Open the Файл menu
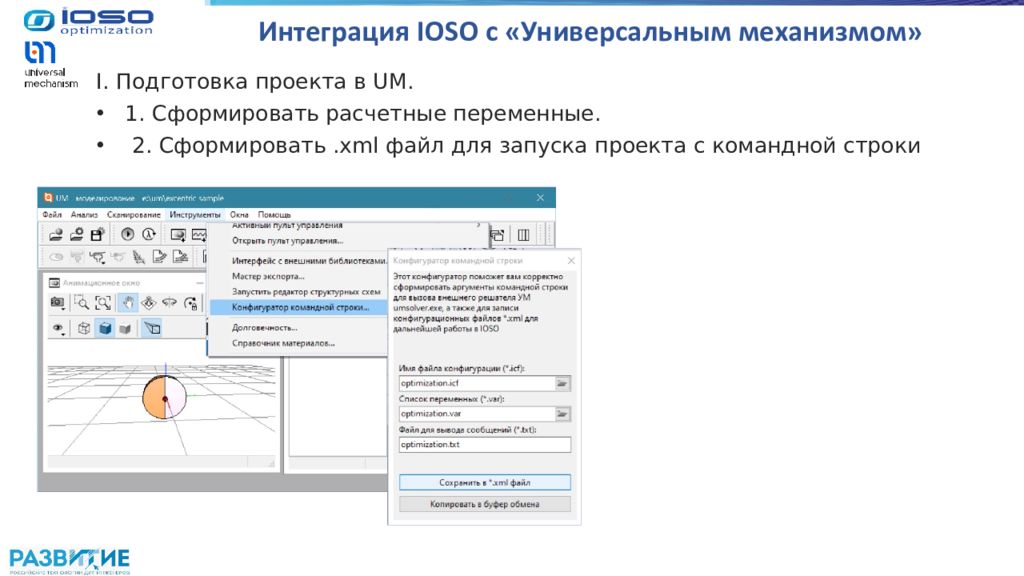This screenshot has width=1024, height=576. (52, 214)
